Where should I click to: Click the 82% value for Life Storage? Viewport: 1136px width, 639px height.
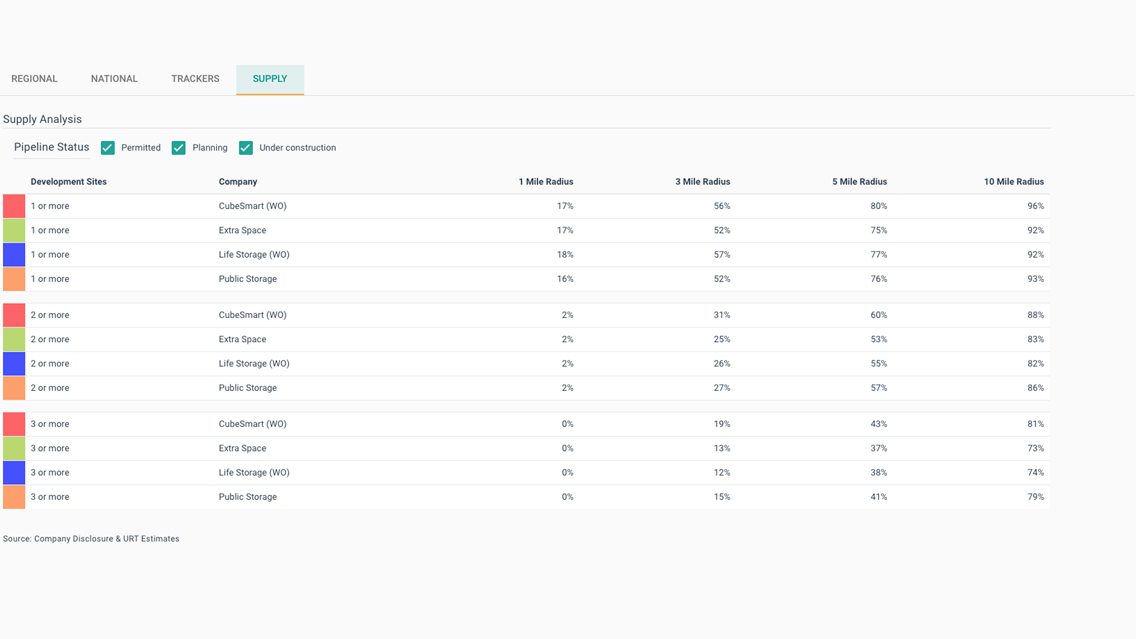[x=1035, y=364]
